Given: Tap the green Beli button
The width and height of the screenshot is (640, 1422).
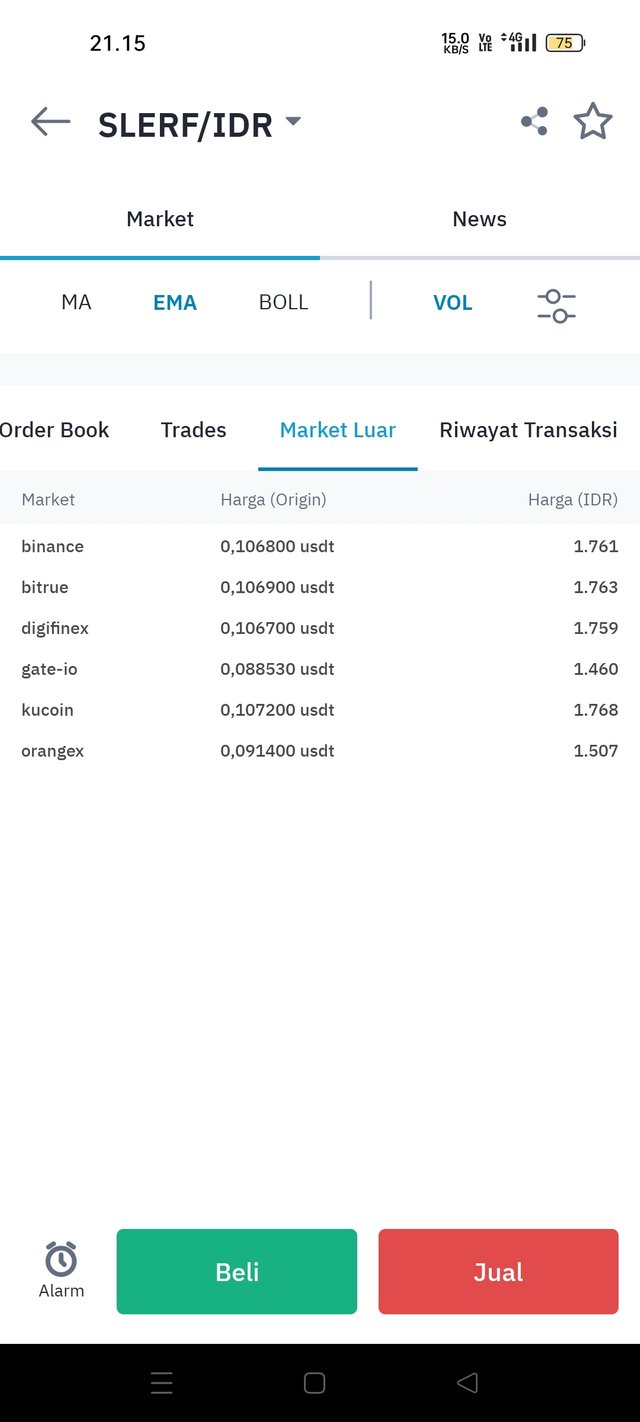Looking at the screenshot, I should pyautogui.click(x=237, y=1271).
